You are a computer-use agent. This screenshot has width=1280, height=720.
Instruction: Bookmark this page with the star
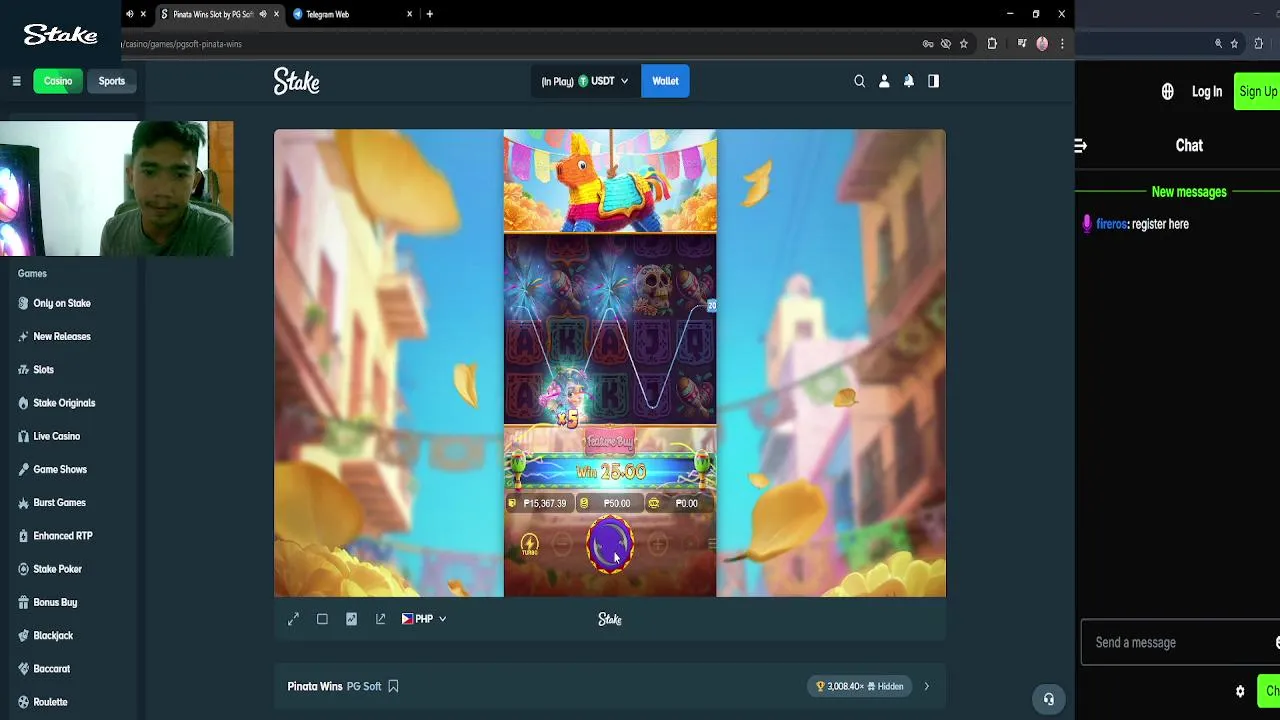(964, 44)
